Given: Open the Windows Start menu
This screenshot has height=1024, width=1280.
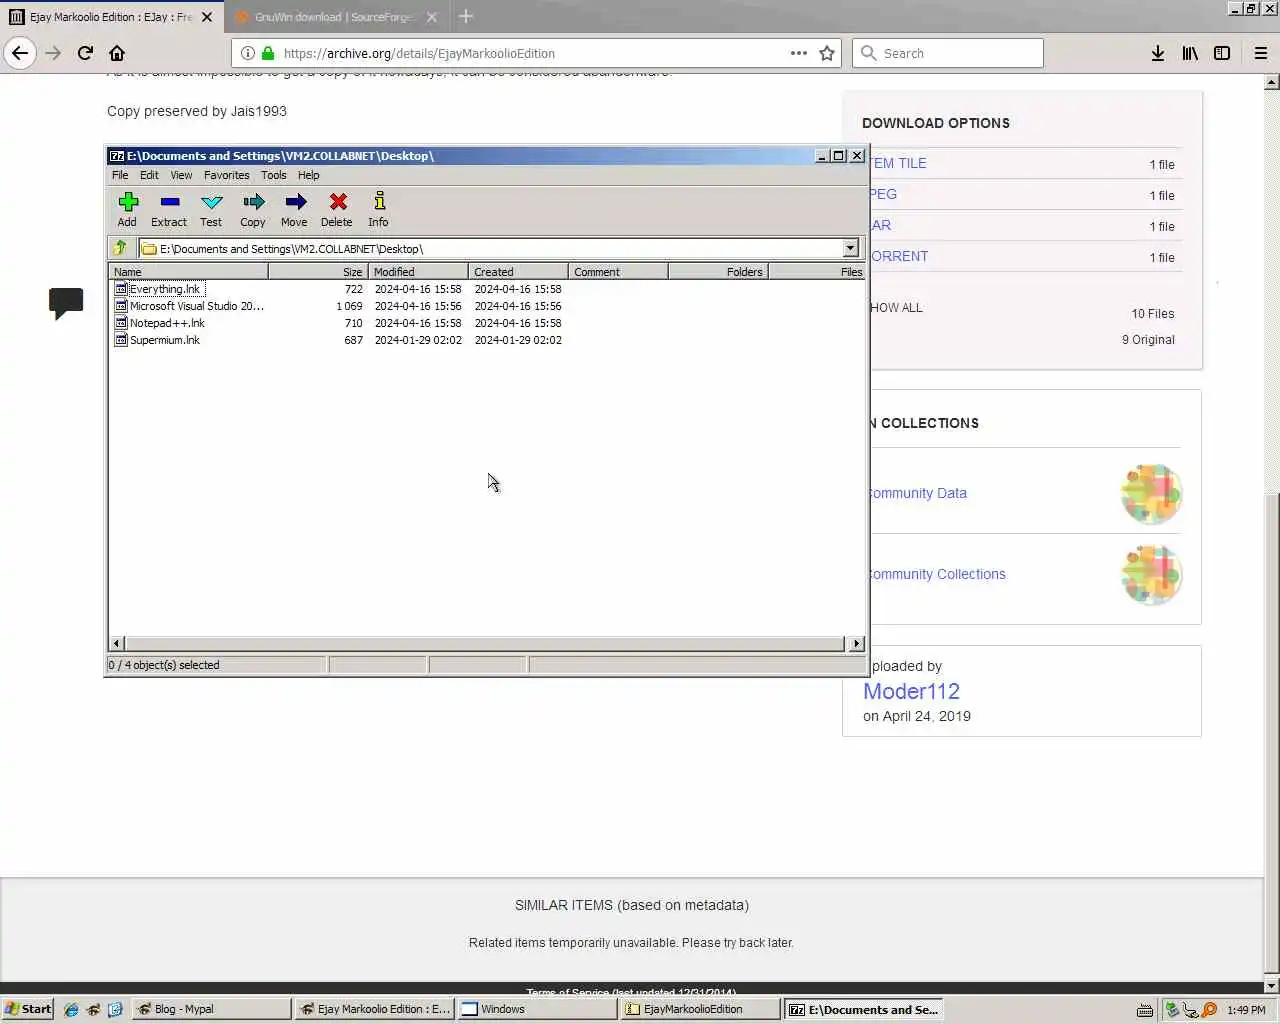Looking at the screenshot, I should tap(27, 1009).
